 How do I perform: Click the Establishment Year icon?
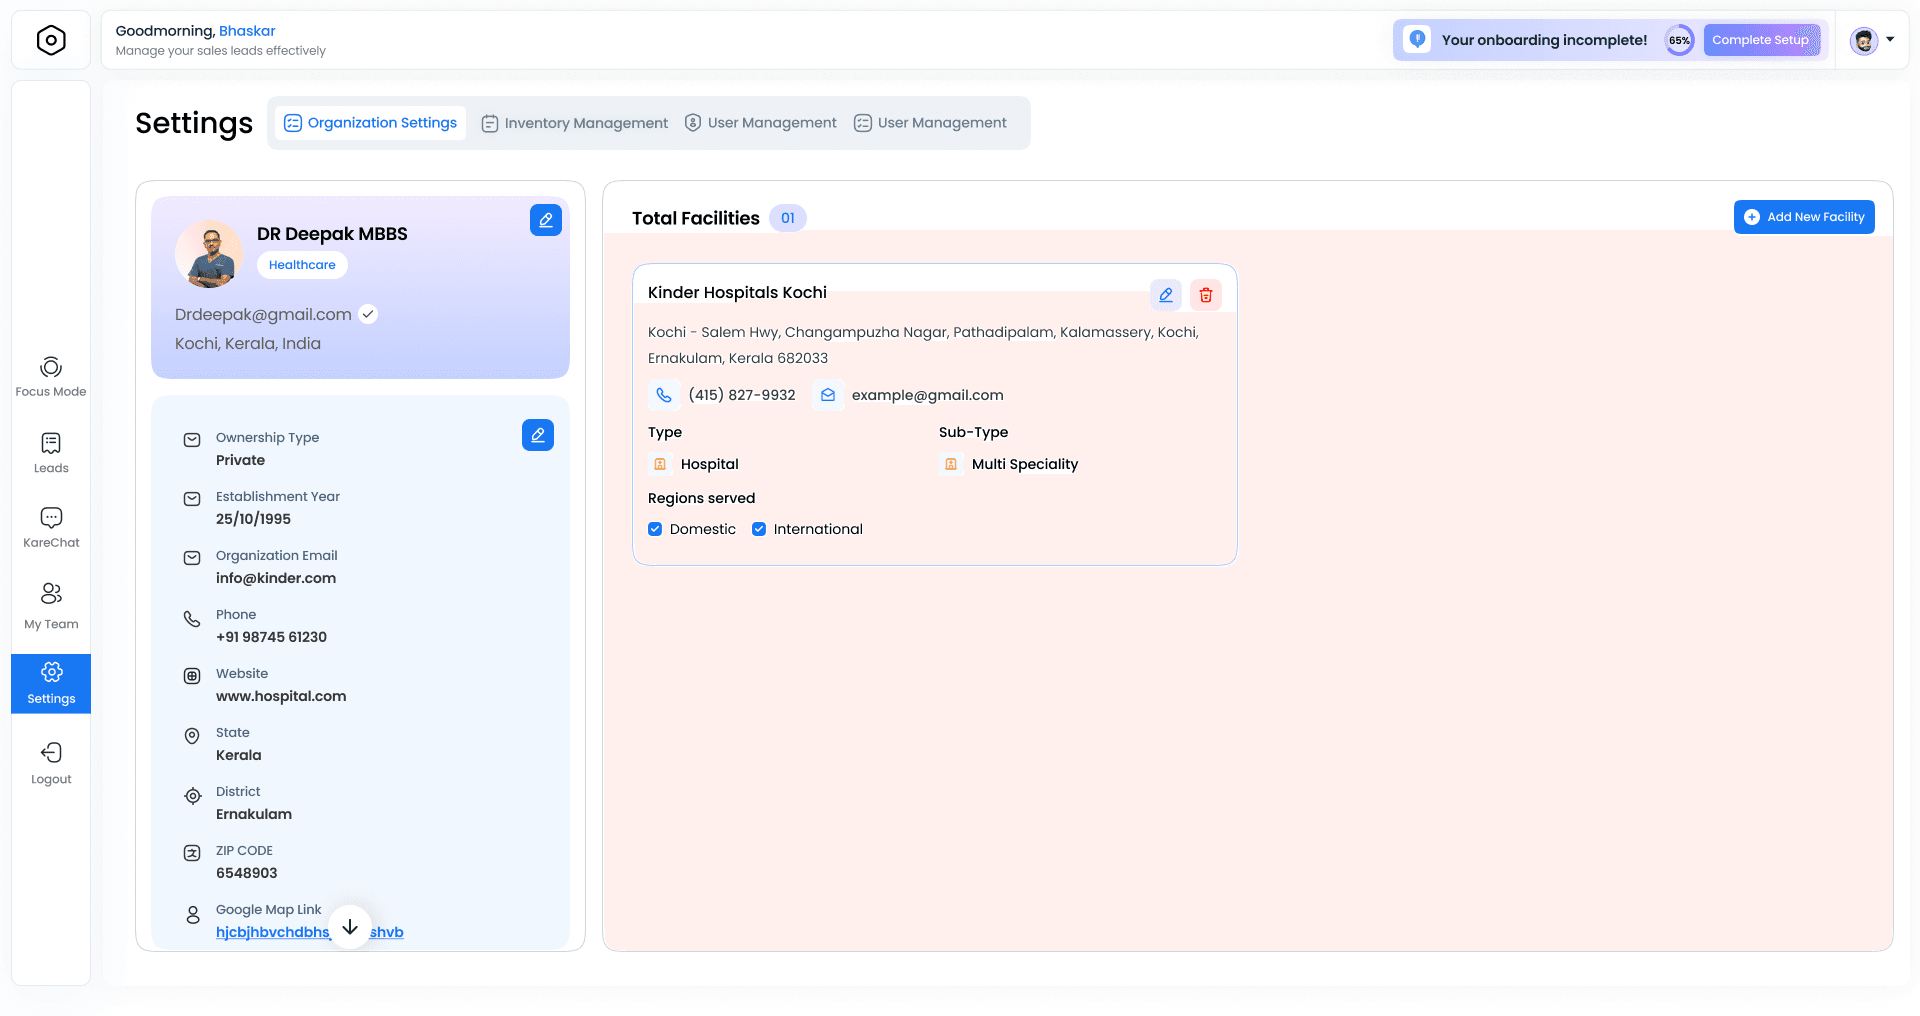[192, 499]
